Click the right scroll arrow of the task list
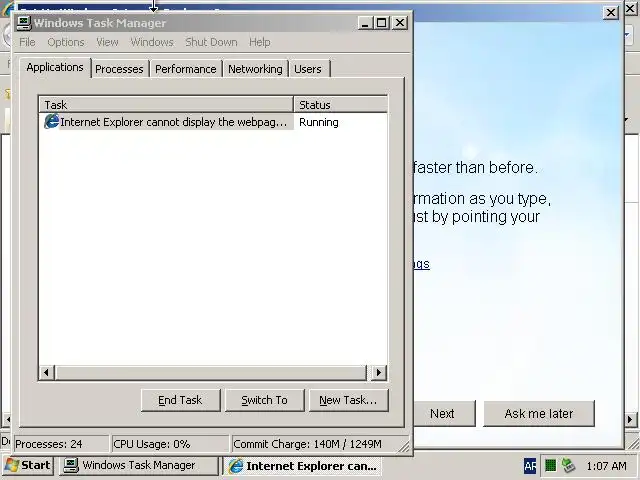Viewport: 640px width, 480px height. (379, 372)
